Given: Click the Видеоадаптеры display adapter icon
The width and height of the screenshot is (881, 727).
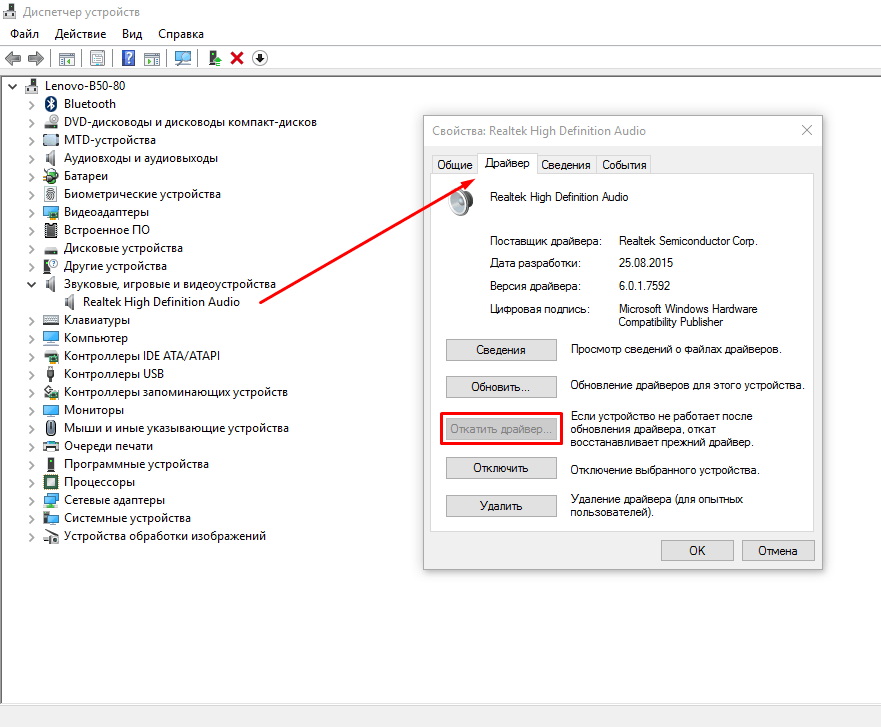Looking at the screenshot, I should (51, 212).
